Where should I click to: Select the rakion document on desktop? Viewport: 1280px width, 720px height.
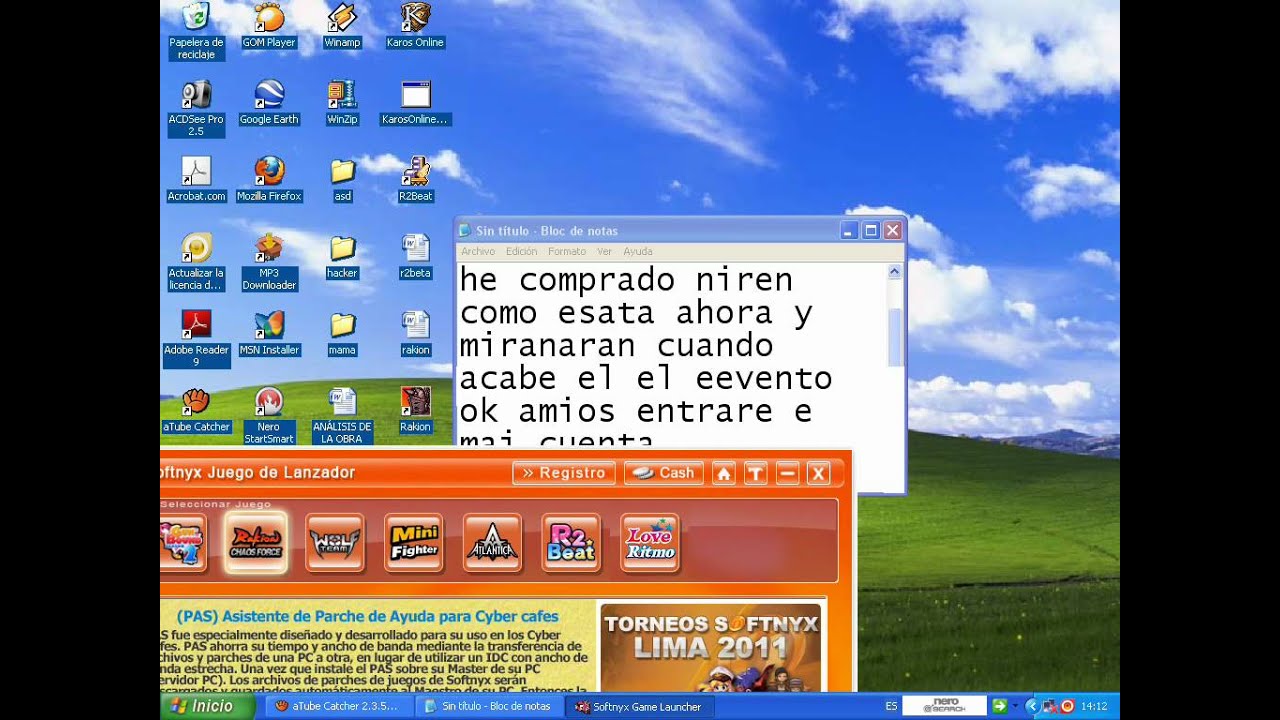(x=415, y=335)
